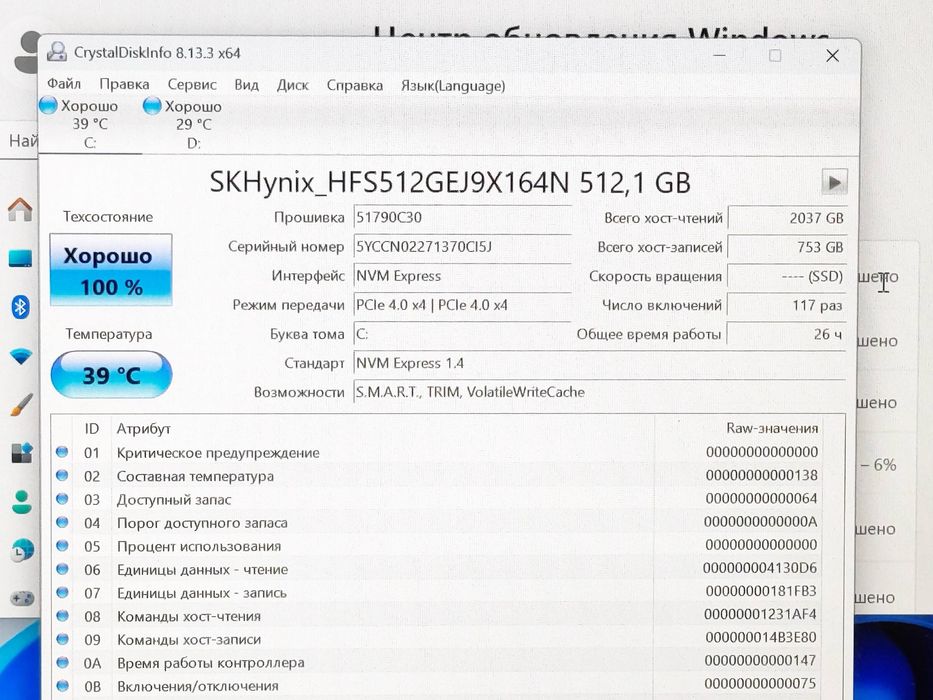Click raw value 00000000000138
The height and width of the screenshot is (700, 933).
tap(762, 475)
